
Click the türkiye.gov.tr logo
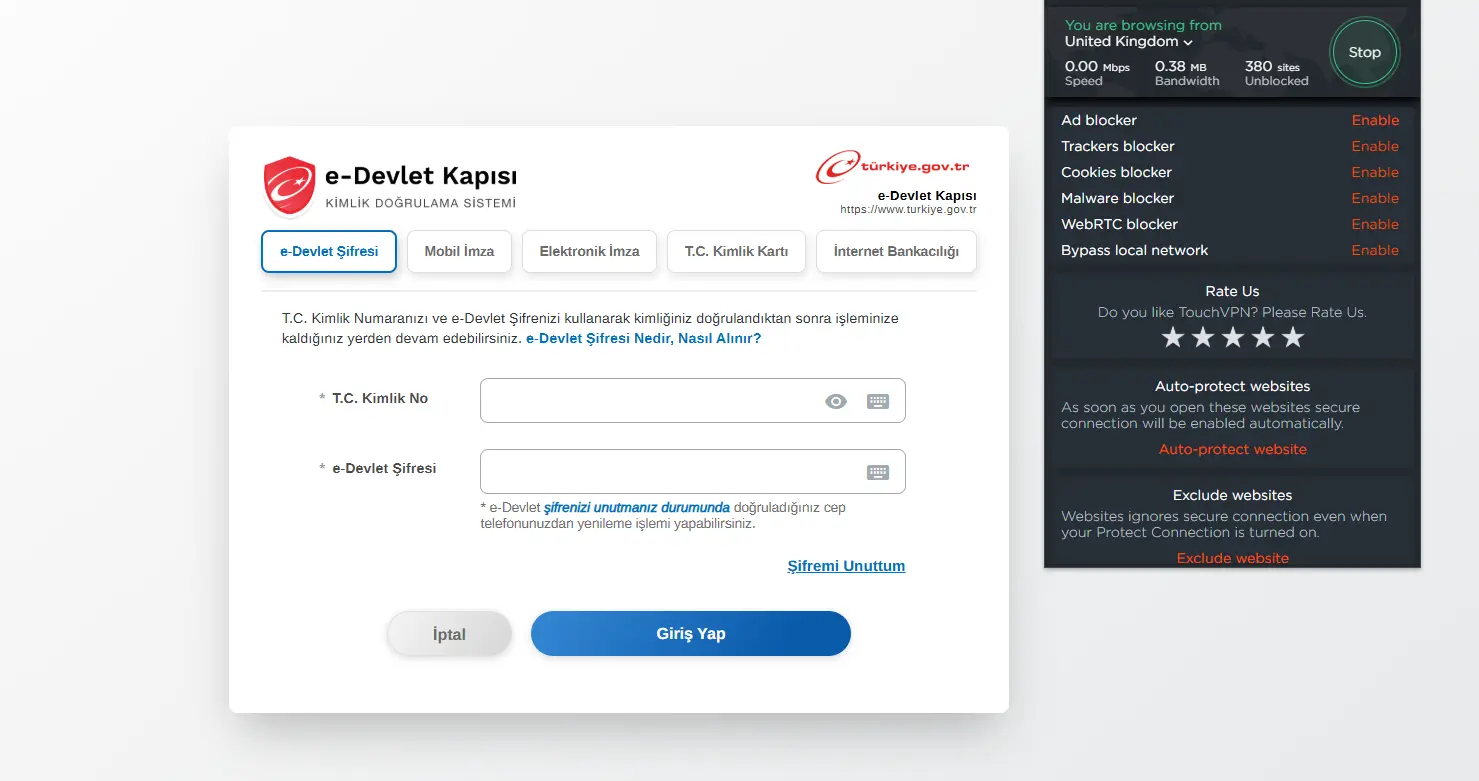pyautogui.click(x=893, y=167)
